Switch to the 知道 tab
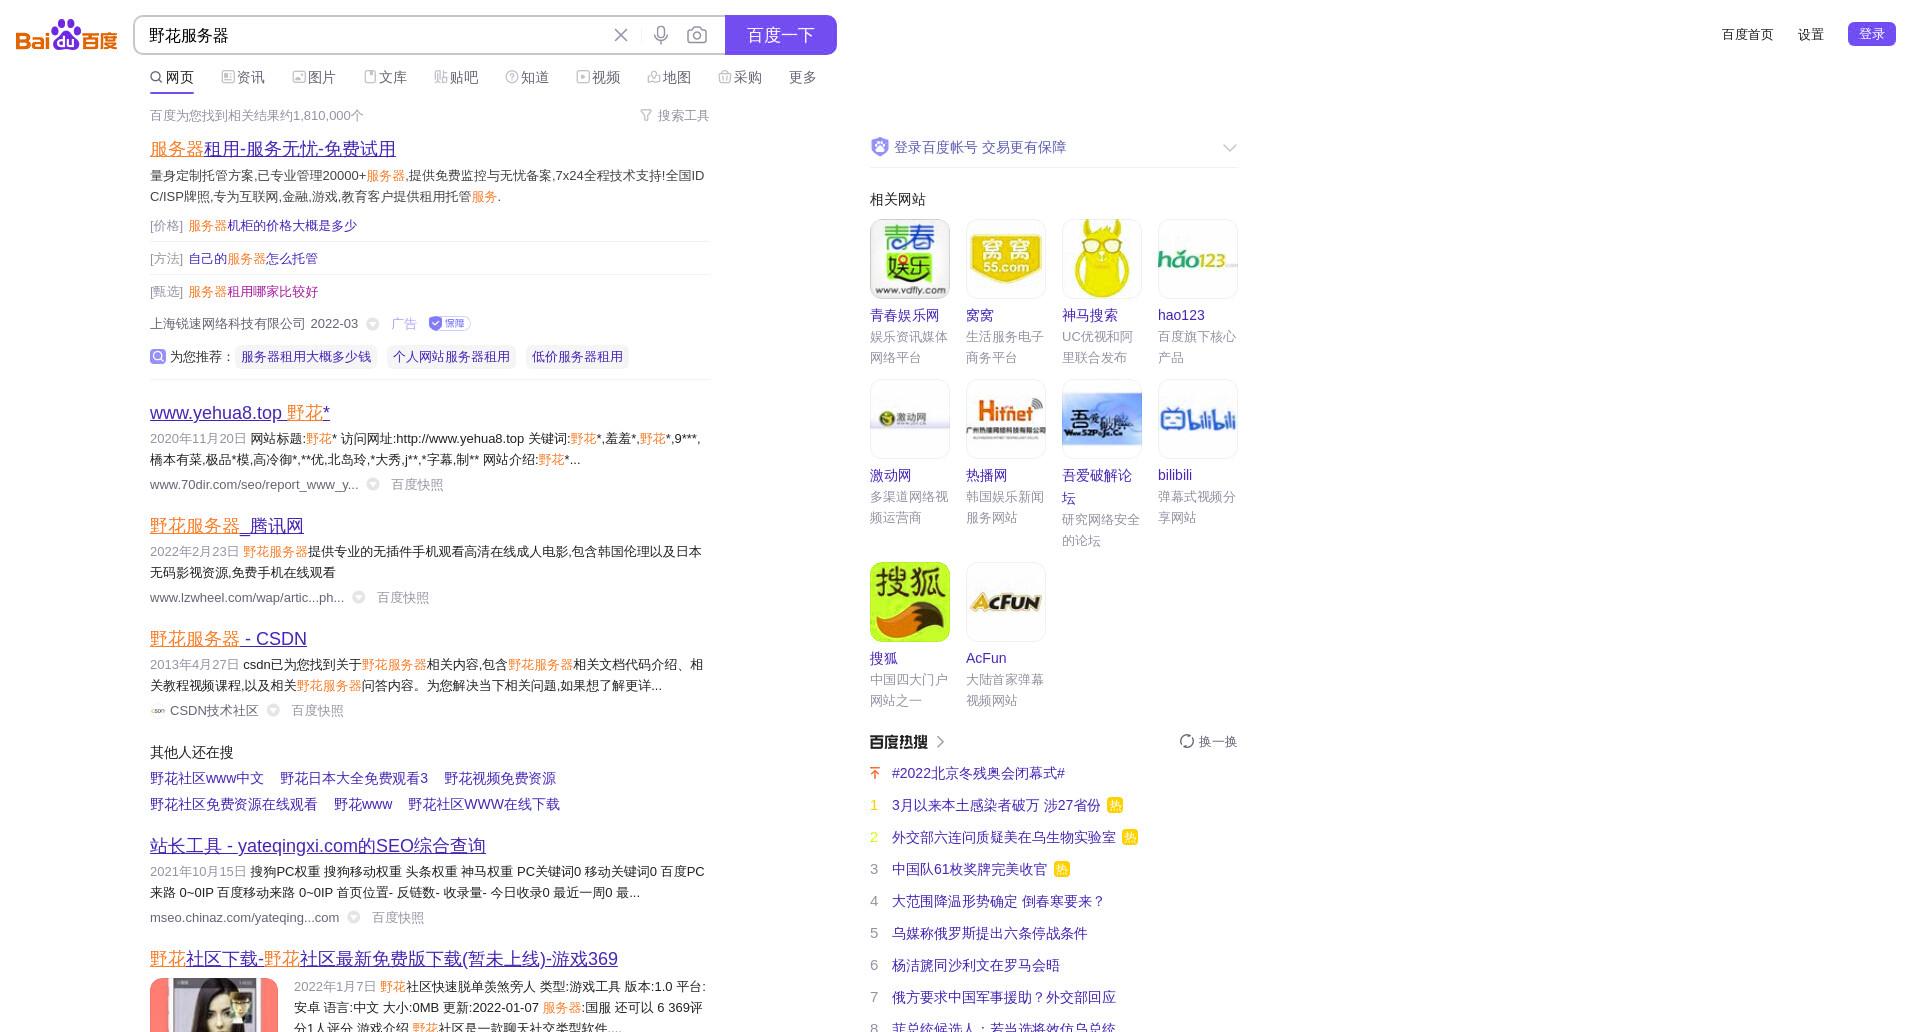 527,77
